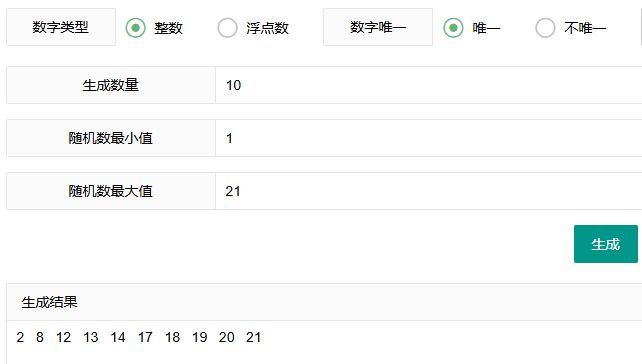Focus the 生成数量 input field
642x364 pixels.
[428, 85]
